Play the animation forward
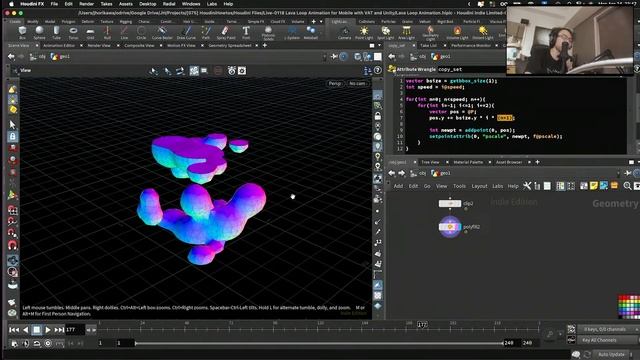Image resolution: width=640 pixels, height=360 pixels. (x=48, y=330)
